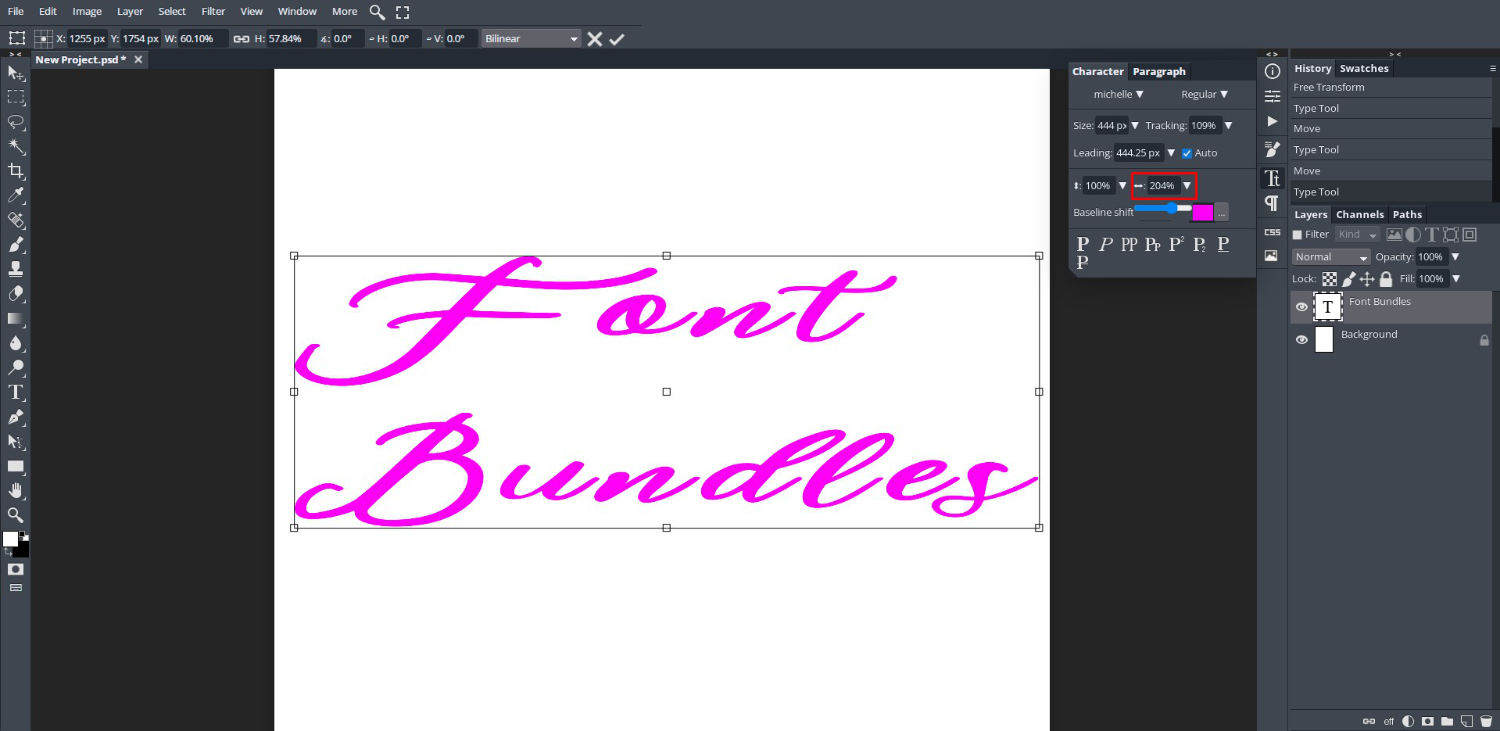This screenshot has height=731, width=1500.
Task: Confirm the transform with checkmark
Action: pyautogui.click(x=617, y=39)
